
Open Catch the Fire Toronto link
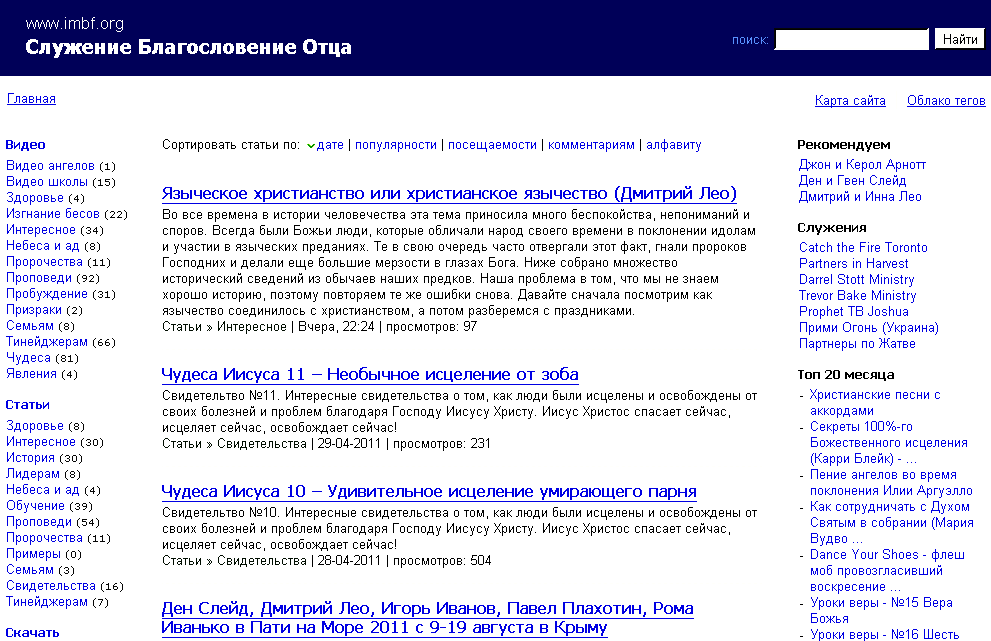(863, 247)
